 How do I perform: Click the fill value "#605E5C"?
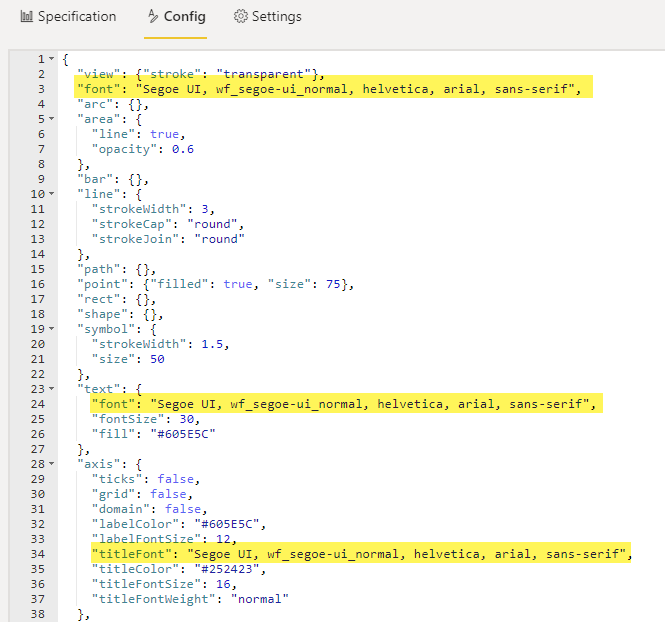[183, 434]
